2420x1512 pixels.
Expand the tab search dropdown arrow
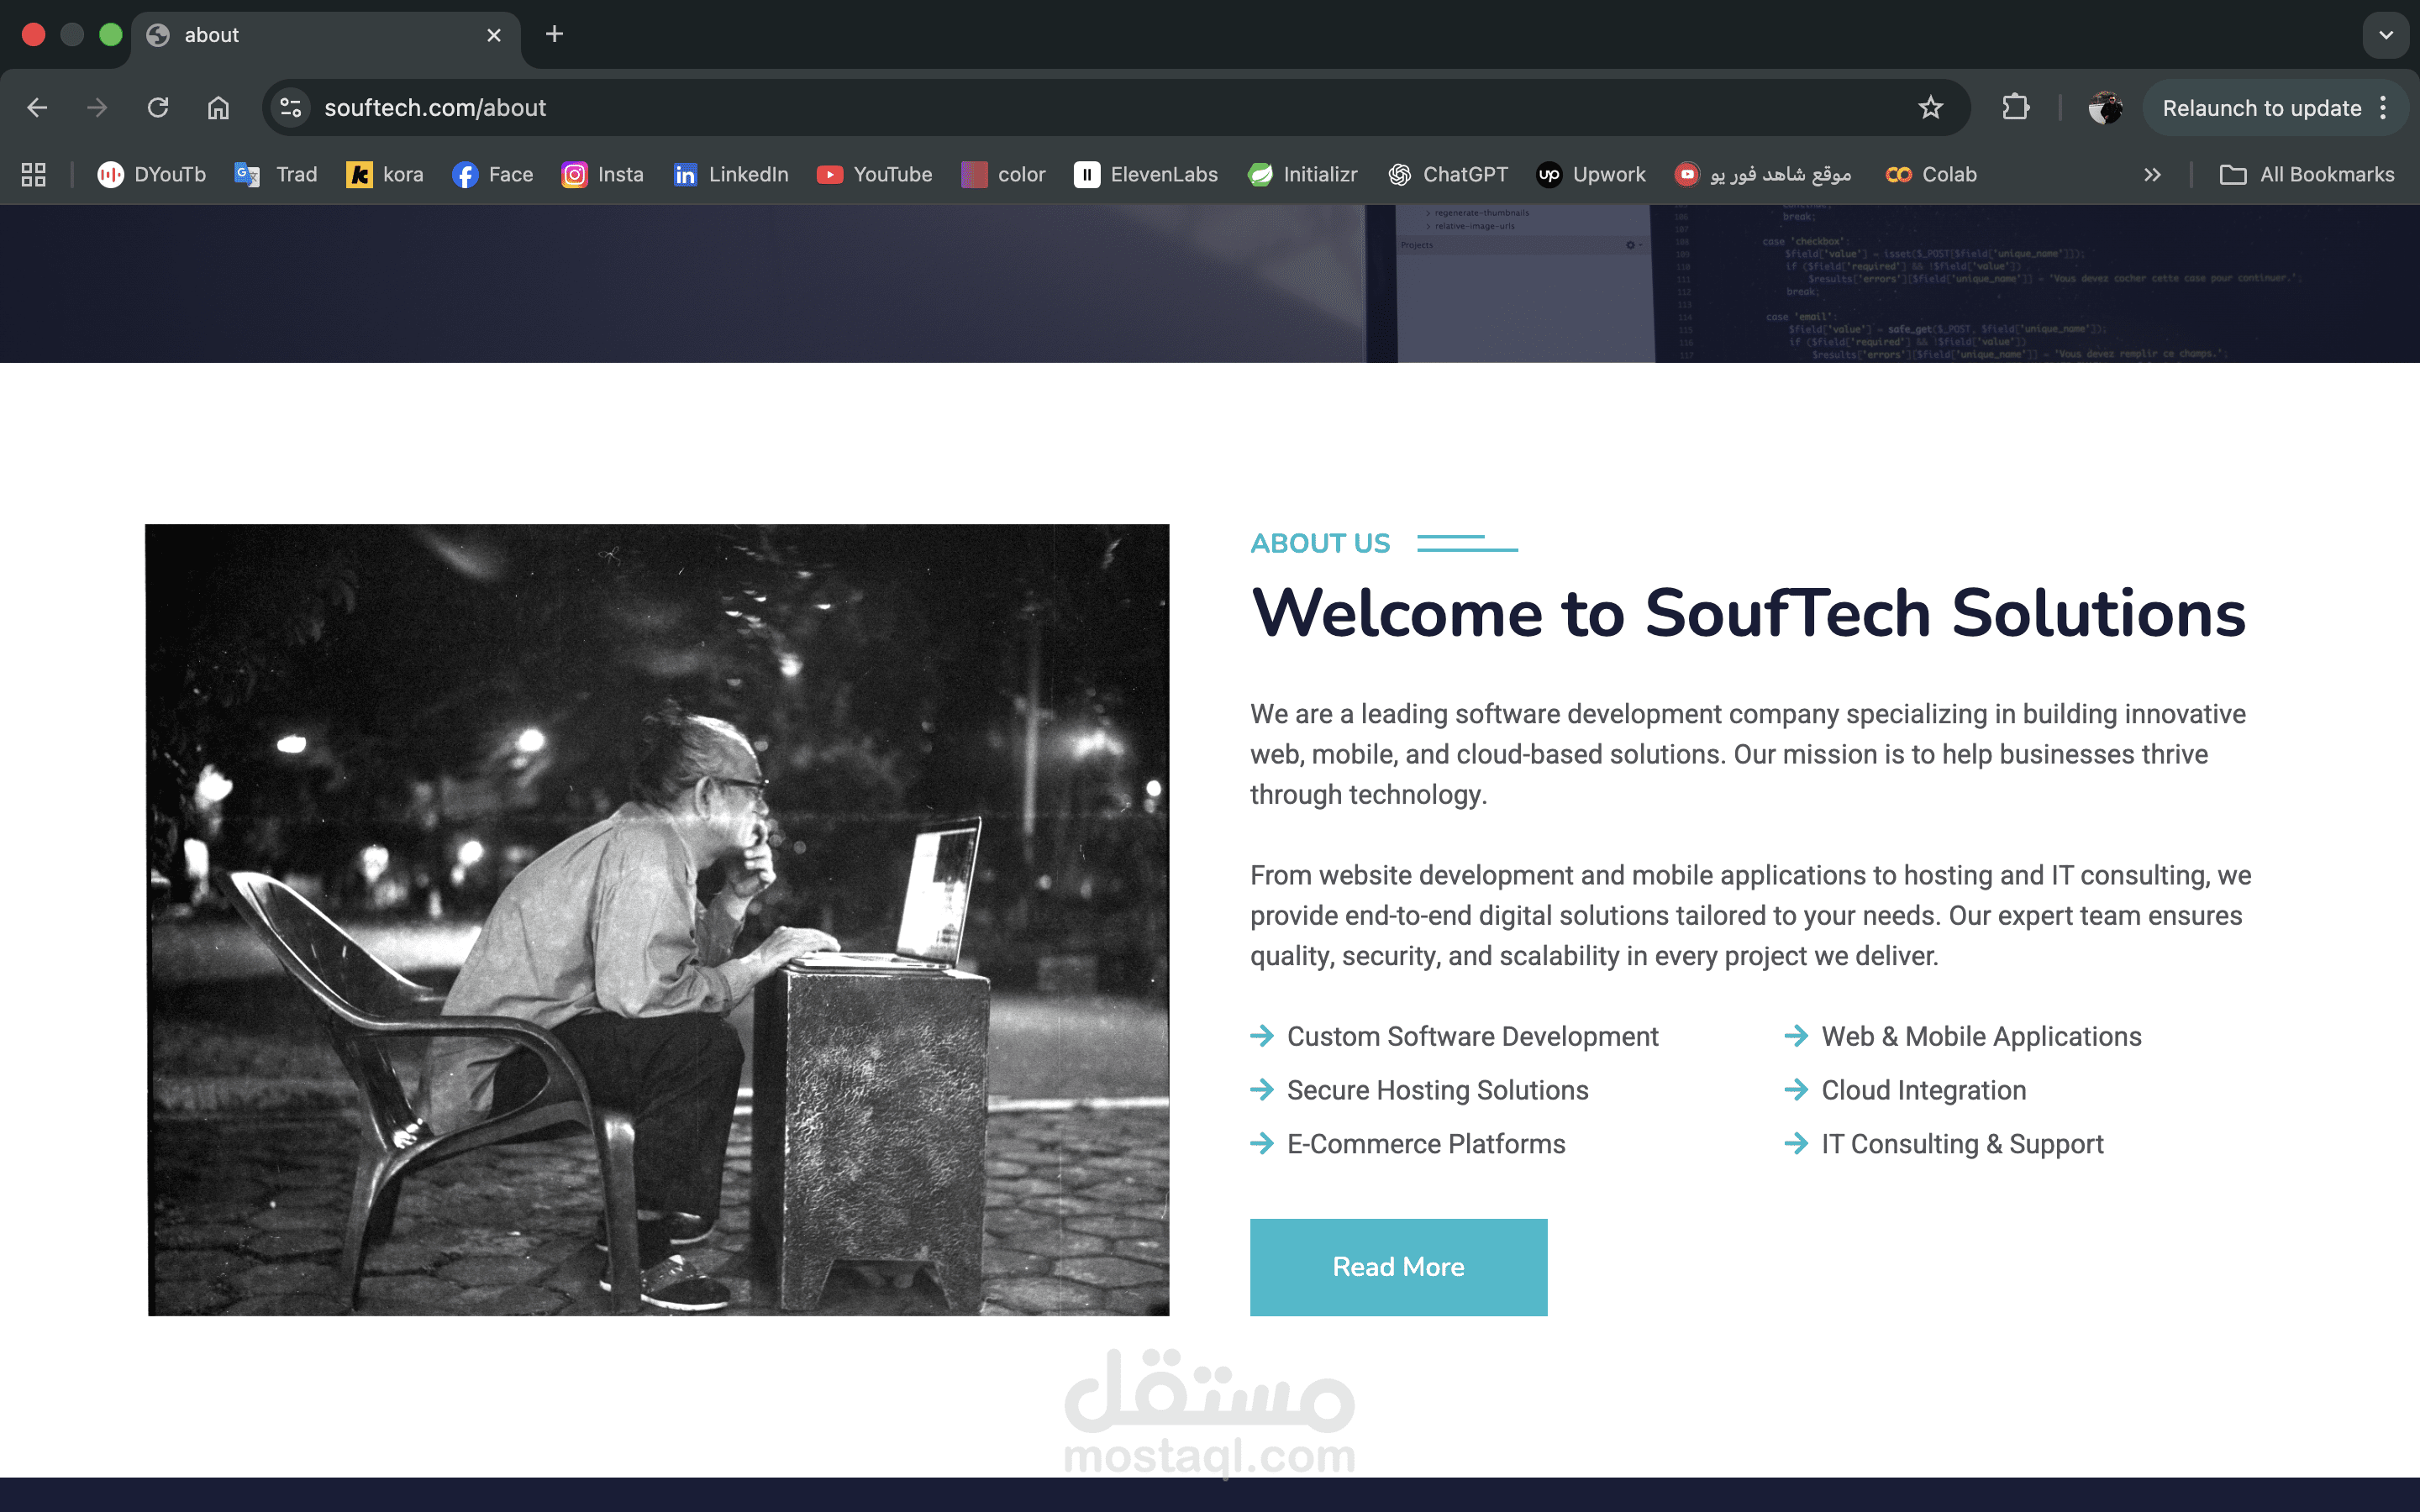pos(2386,35)
